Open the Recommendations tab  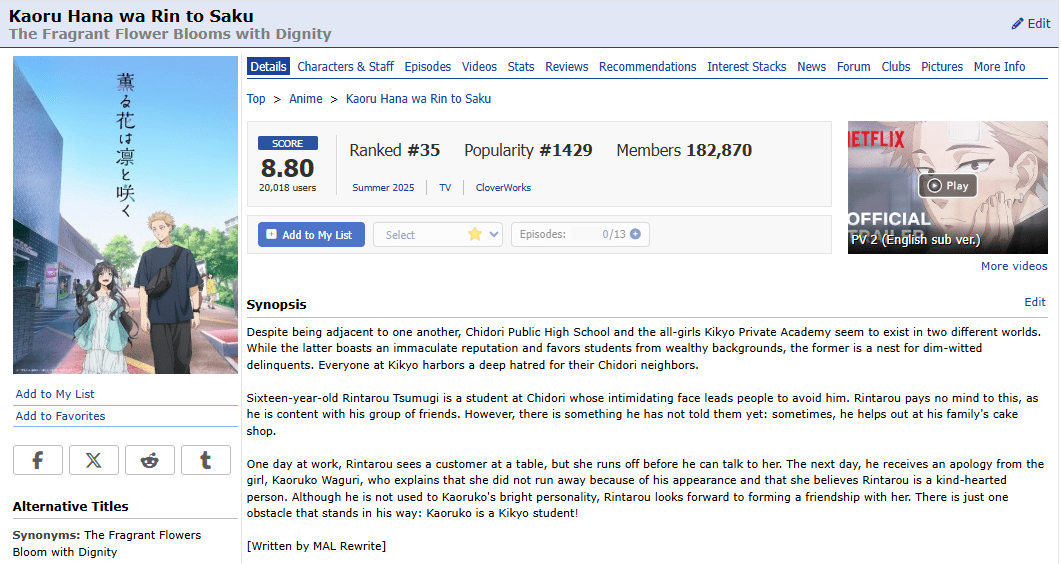(x=648, y=66)
